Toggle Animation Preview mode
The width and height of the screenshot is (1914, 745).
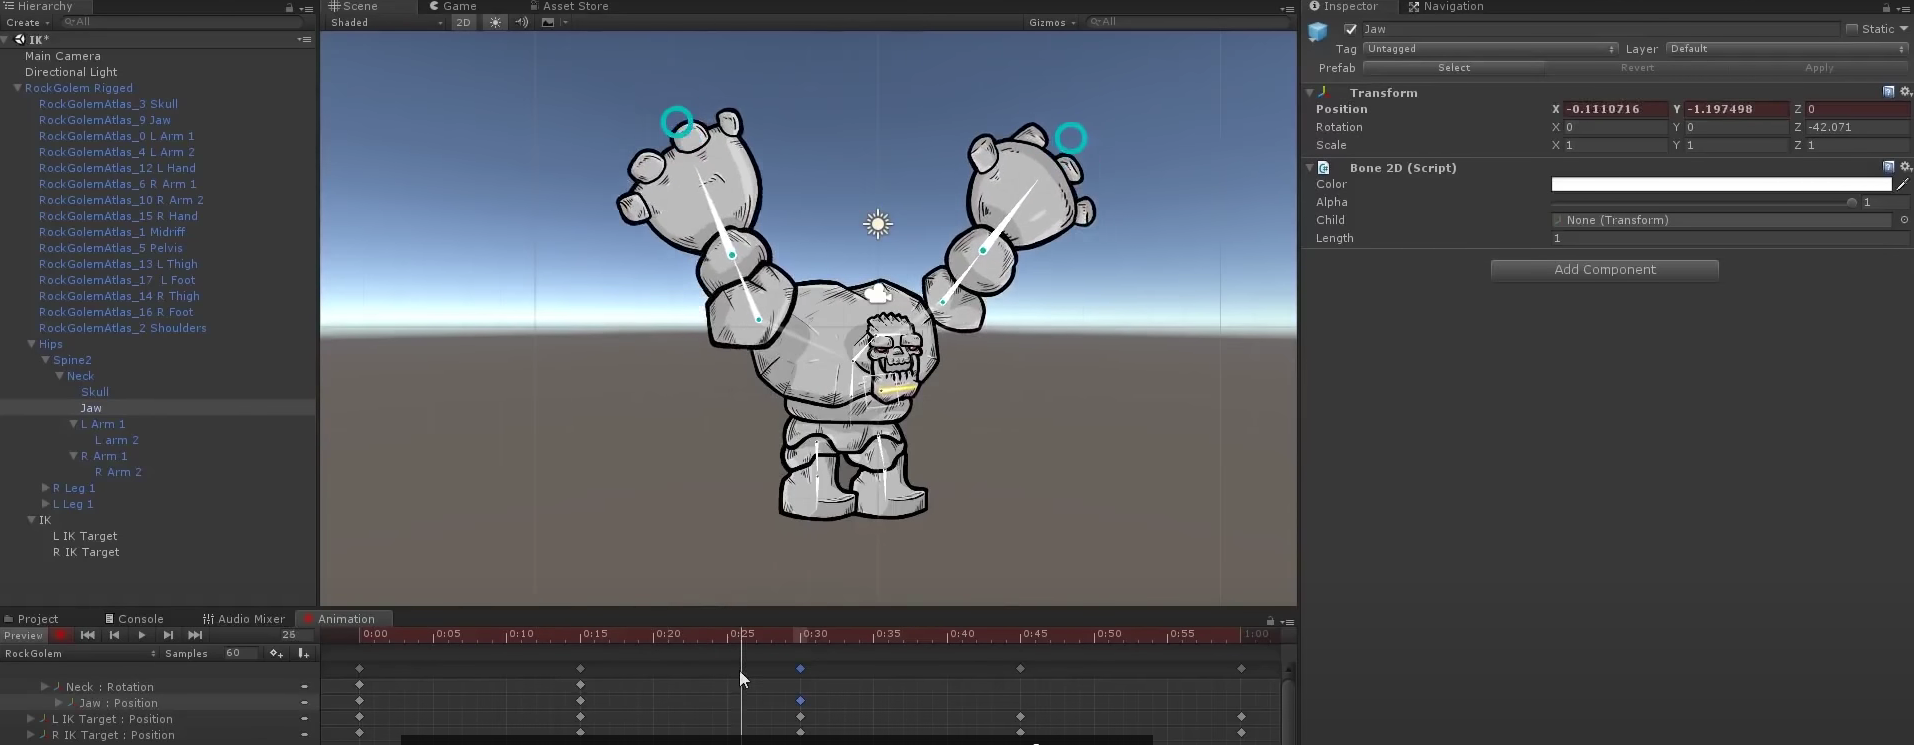point(23,635)
